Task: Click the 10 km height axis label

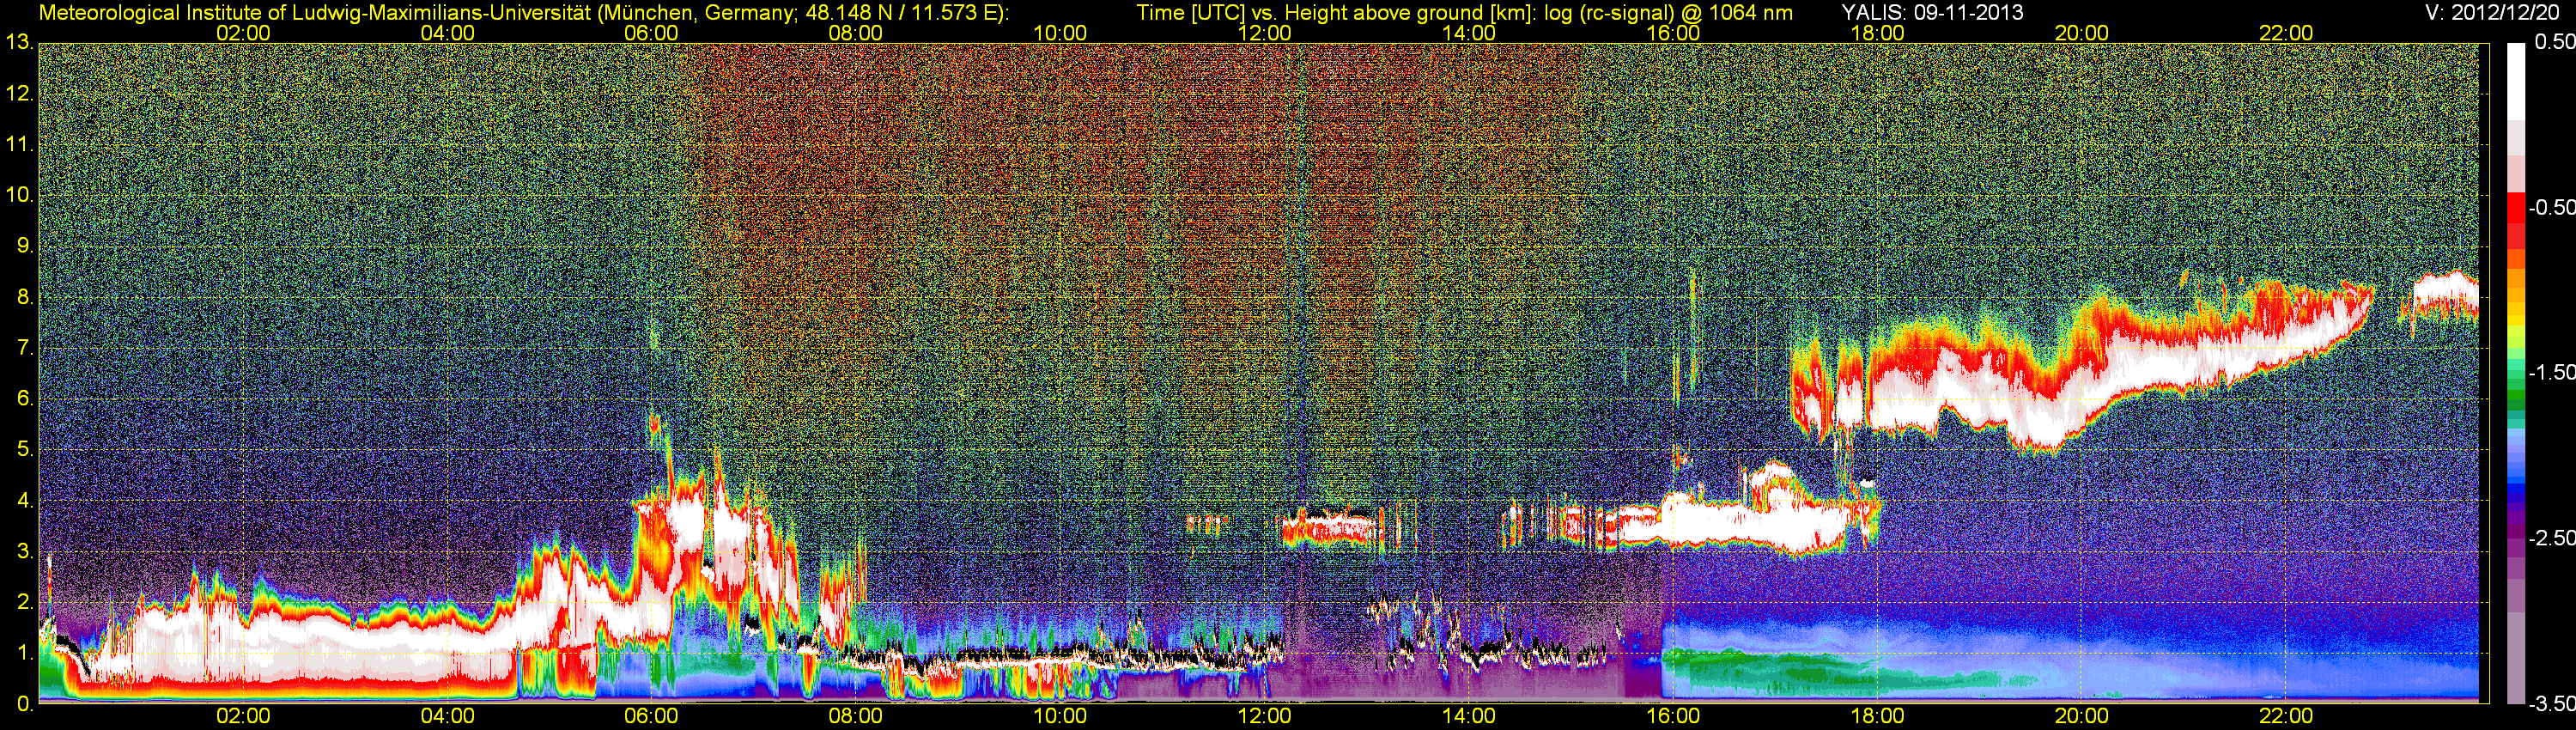Action: tap(19, 195)
